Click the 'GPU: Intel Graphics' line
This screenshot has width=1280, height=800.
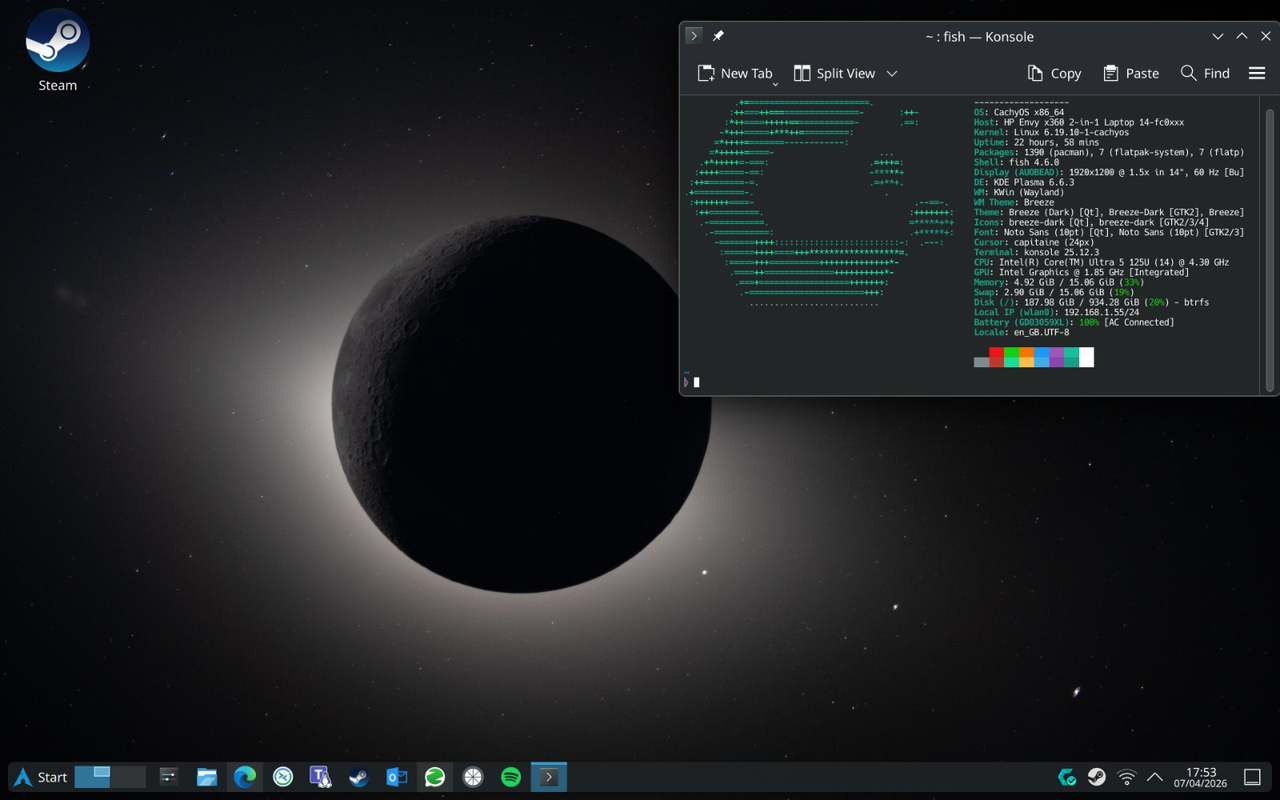[x=1081, y=272]
